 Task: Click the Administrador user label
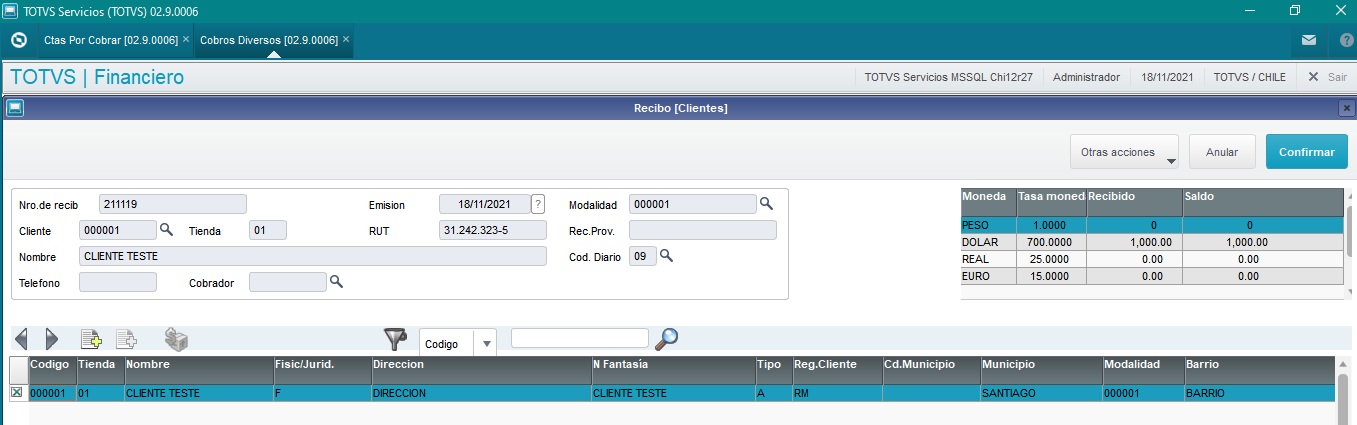click(x=1087, y=77)
